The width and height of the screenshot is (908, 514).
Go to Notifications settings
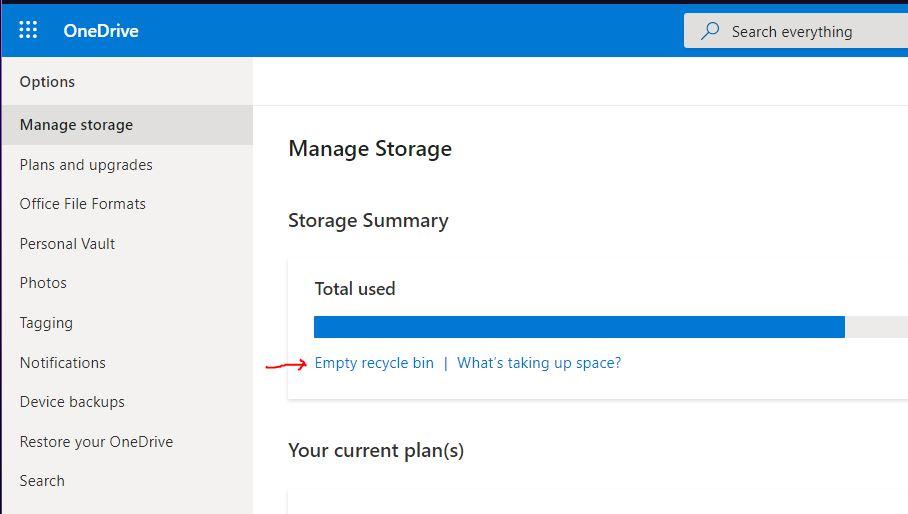pyautogui.click(x=62, y=363)
